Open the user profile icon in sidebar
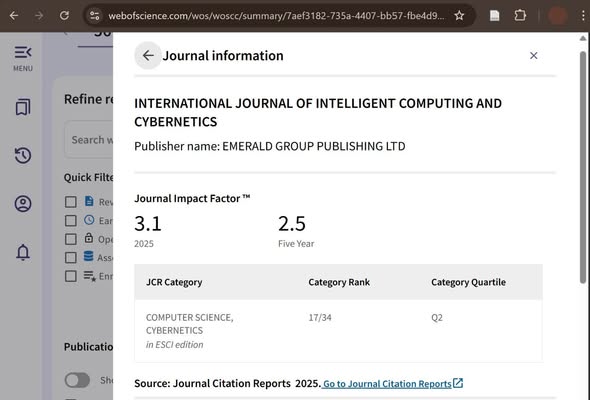 [x=23, y=204]
